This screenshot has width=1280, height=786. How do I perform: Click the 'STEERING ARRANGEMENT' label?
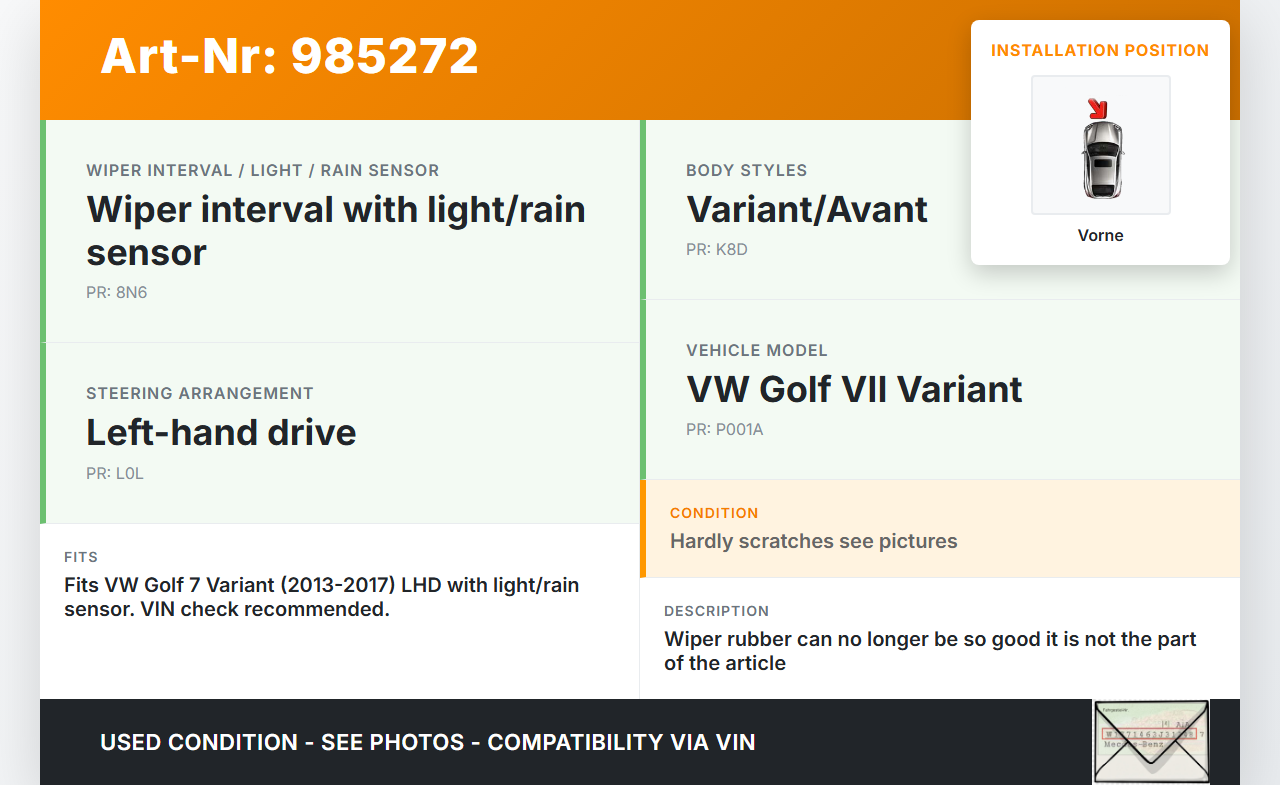pos(200,394)
